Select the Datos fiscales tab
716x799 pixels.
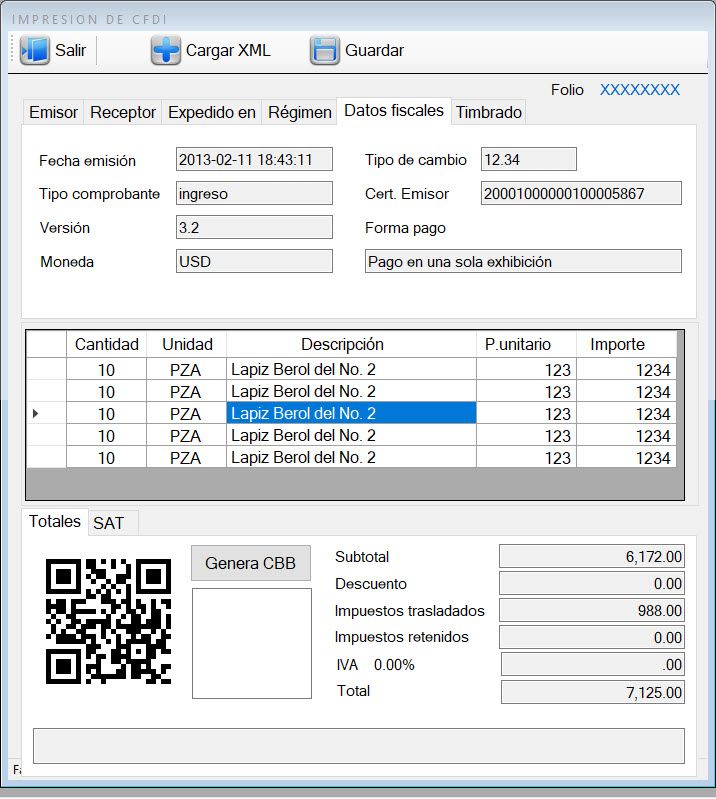coord(394,111)
